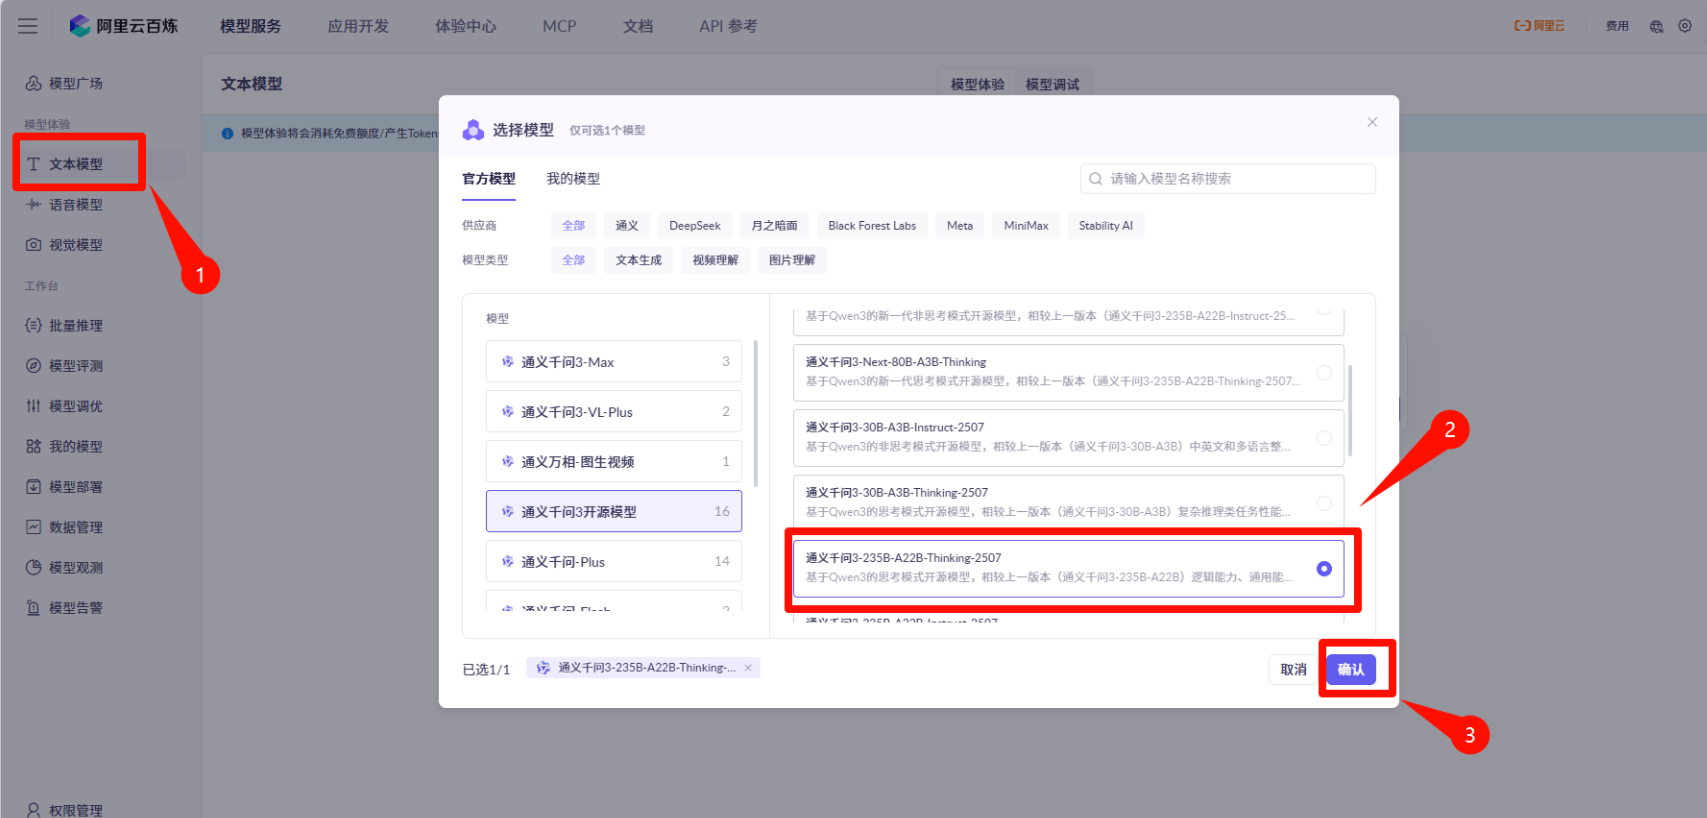The width and height of the screenshot is (1707, 818).
Task: Select the 通义千问3开源模型 group
Action: pyautogui.click(x=614, y=512)
